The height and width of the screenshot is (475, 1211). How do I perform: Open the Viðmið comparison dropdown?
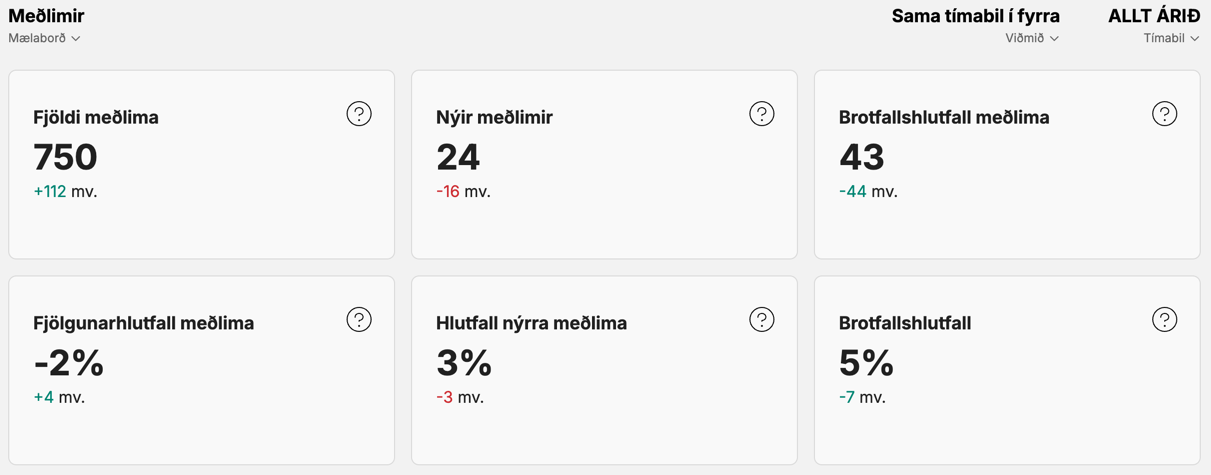tap(1032, 38)
